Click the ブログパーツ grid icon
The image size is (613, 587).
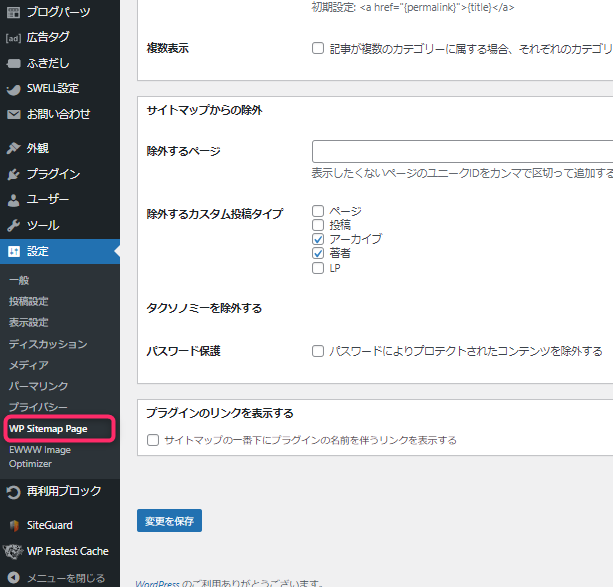(13, 13)
